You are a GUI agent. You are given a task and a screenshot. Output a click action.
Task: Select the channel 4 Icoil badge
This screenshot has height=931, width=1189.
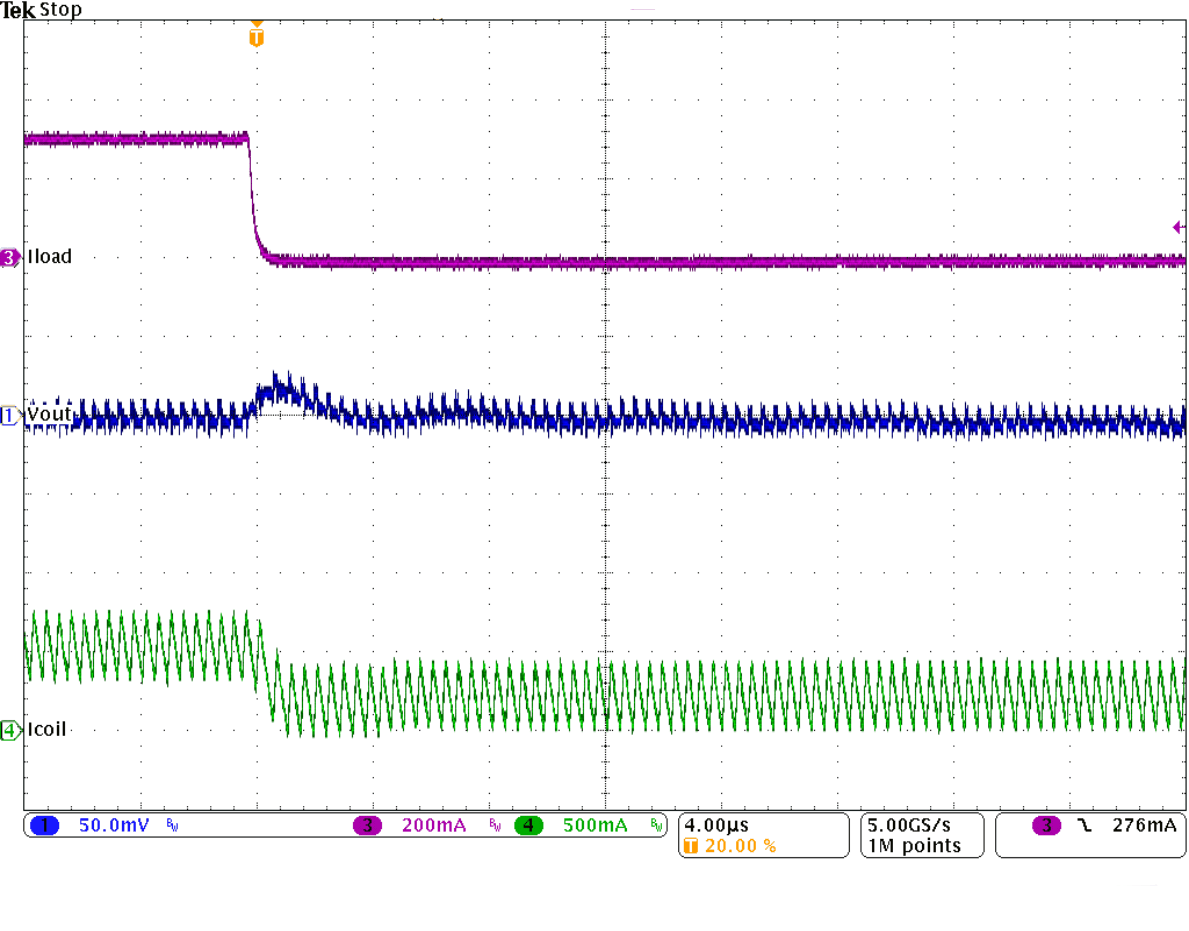[x=9, y=730]
